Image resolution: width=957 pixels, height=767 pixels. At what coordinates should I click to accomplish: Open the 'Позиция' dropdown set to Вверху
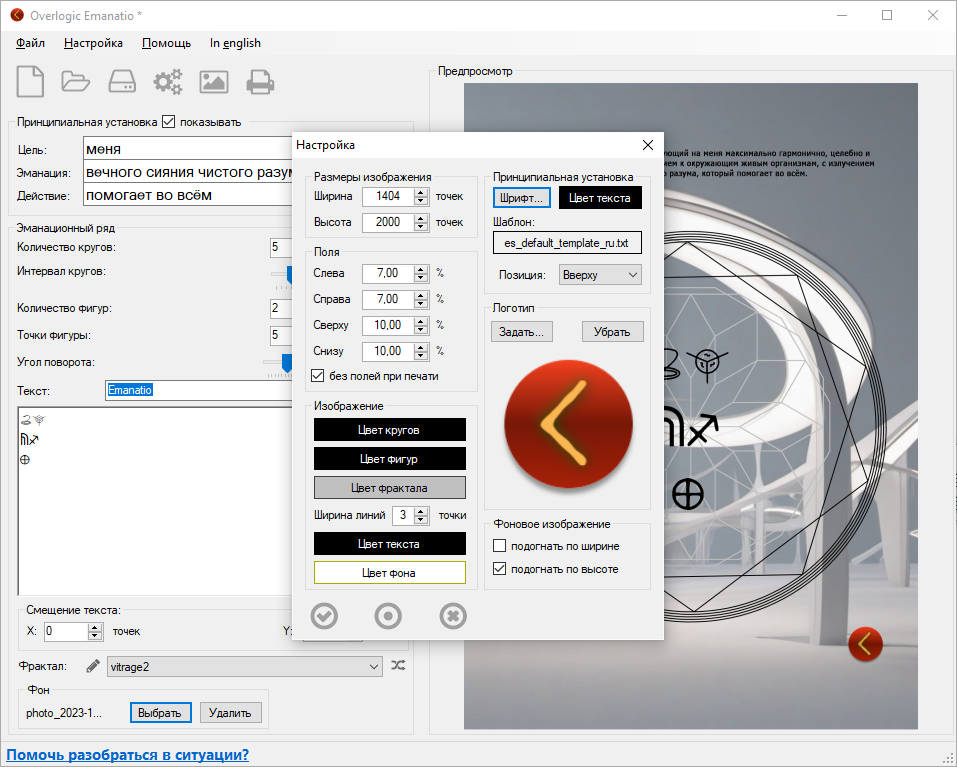(599, 275)
